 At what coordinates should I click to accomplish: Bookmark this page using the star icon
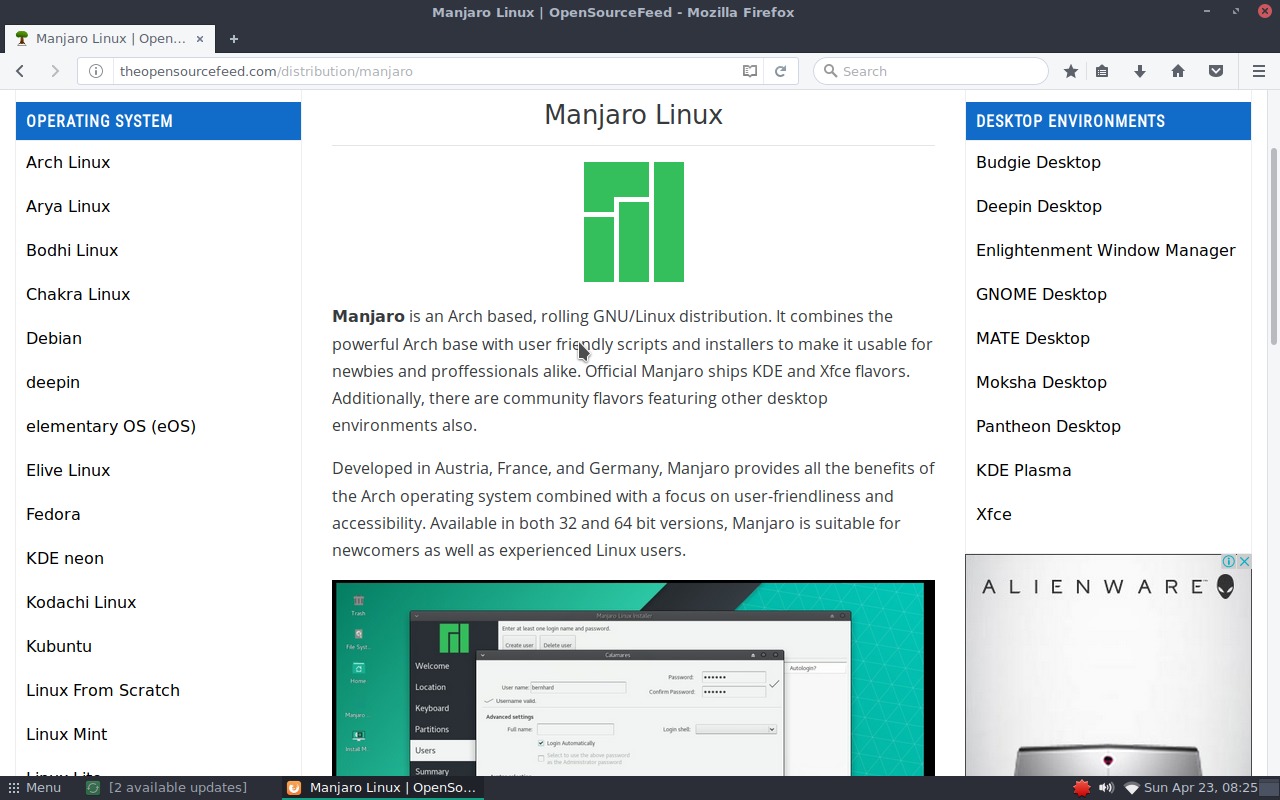(x=1070, y=71)
